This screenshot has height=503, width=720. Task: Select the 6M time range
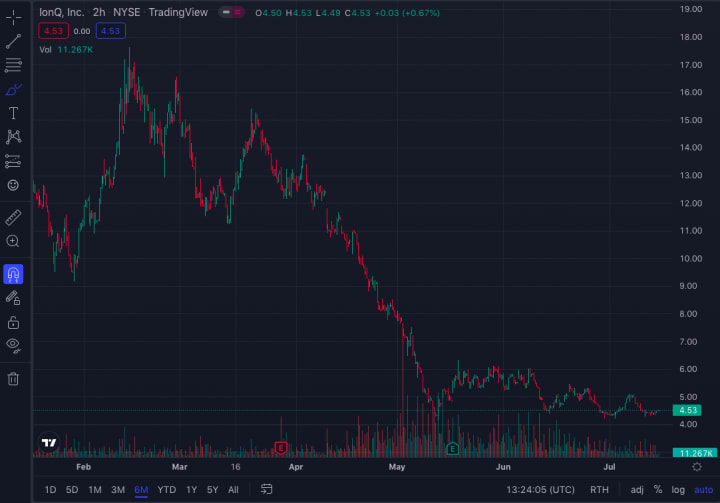coord(141,490)
